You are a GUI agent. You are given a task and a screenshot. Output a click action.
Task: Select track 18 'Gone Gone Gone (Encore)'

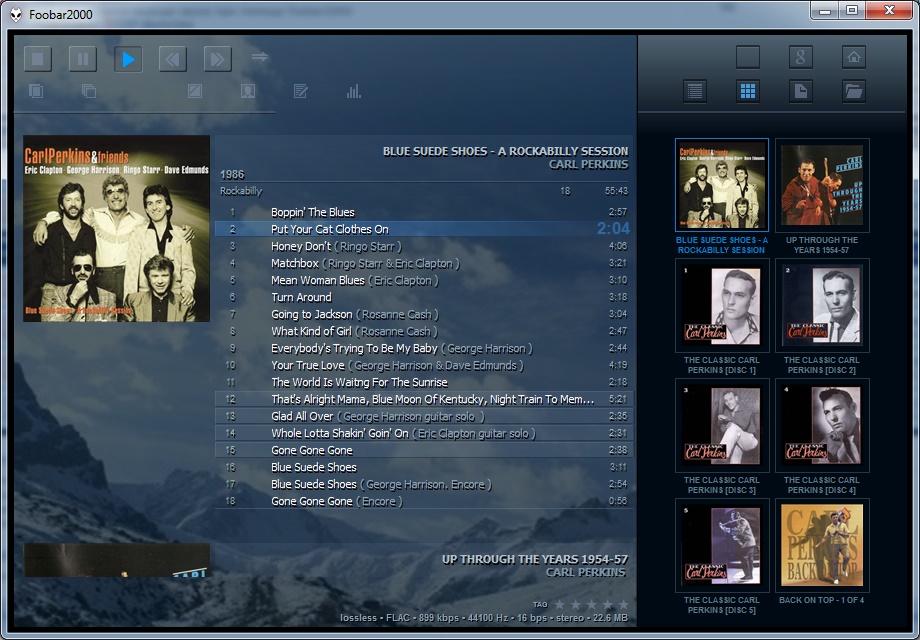pyautogui.click(x=424, y=501)
